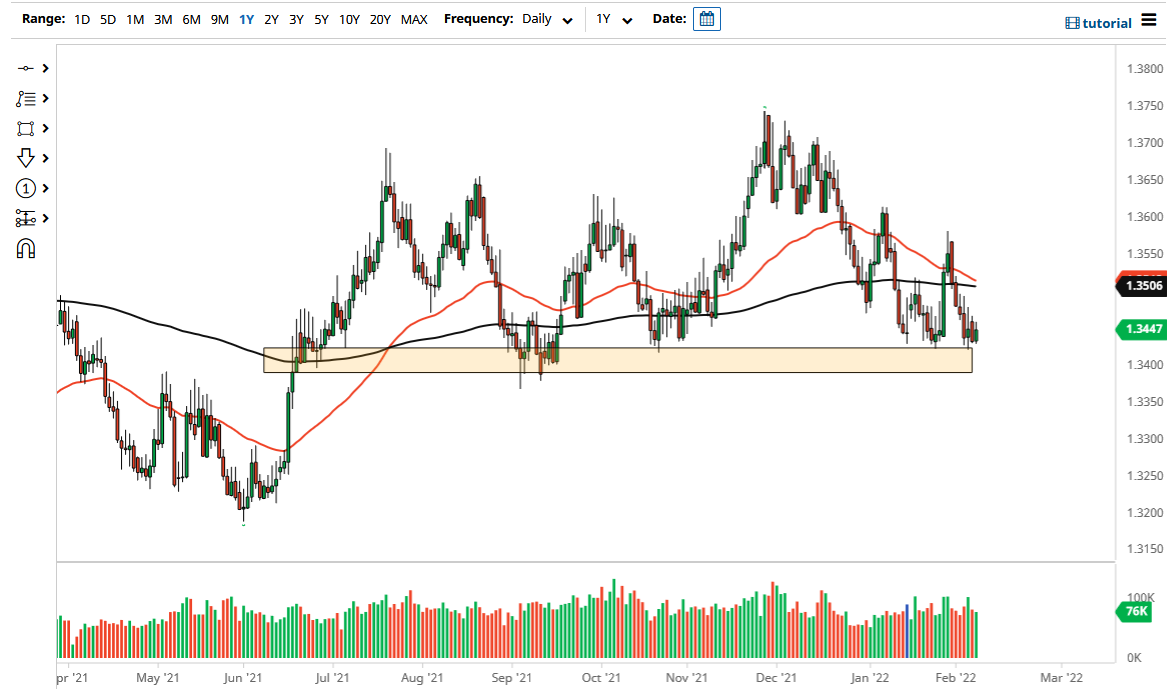Viewport: 1169px width, 696px height.
Task: Click the red 1.3506 price label
Action: [x=1142, y=286]
